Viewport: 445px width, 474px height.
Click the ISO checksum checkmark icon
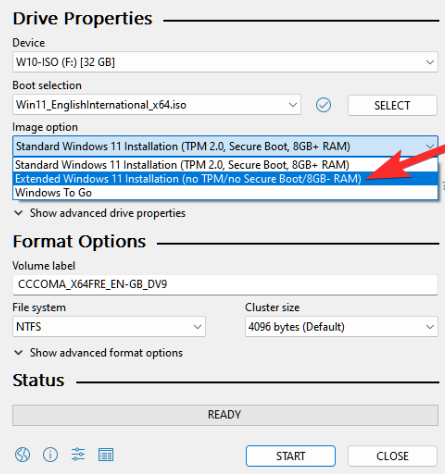pyautogui.click(x=323, y=105)
